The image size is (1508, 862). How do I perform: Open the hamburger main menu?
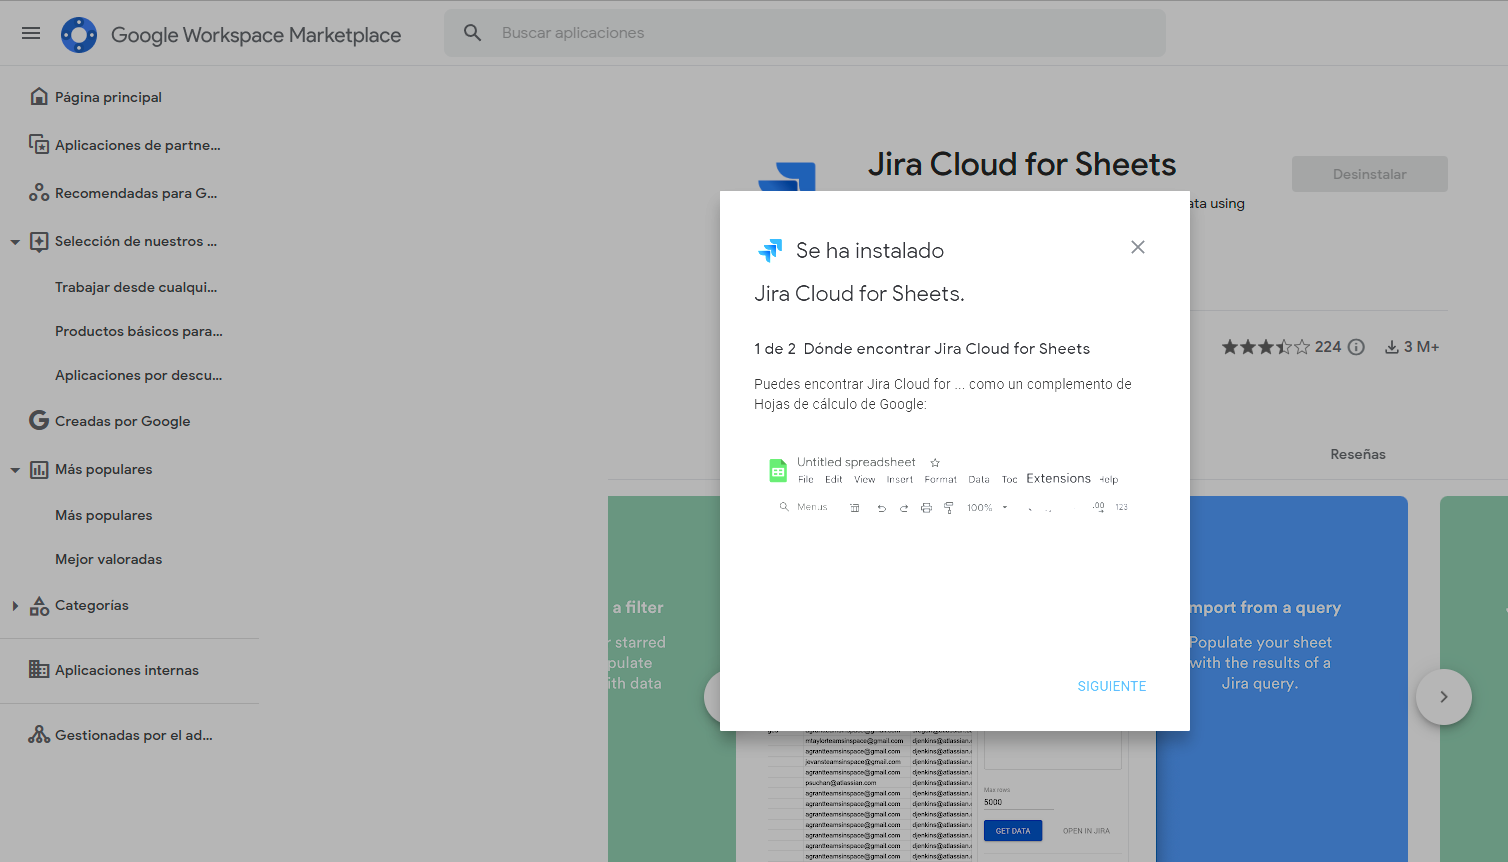31,33
